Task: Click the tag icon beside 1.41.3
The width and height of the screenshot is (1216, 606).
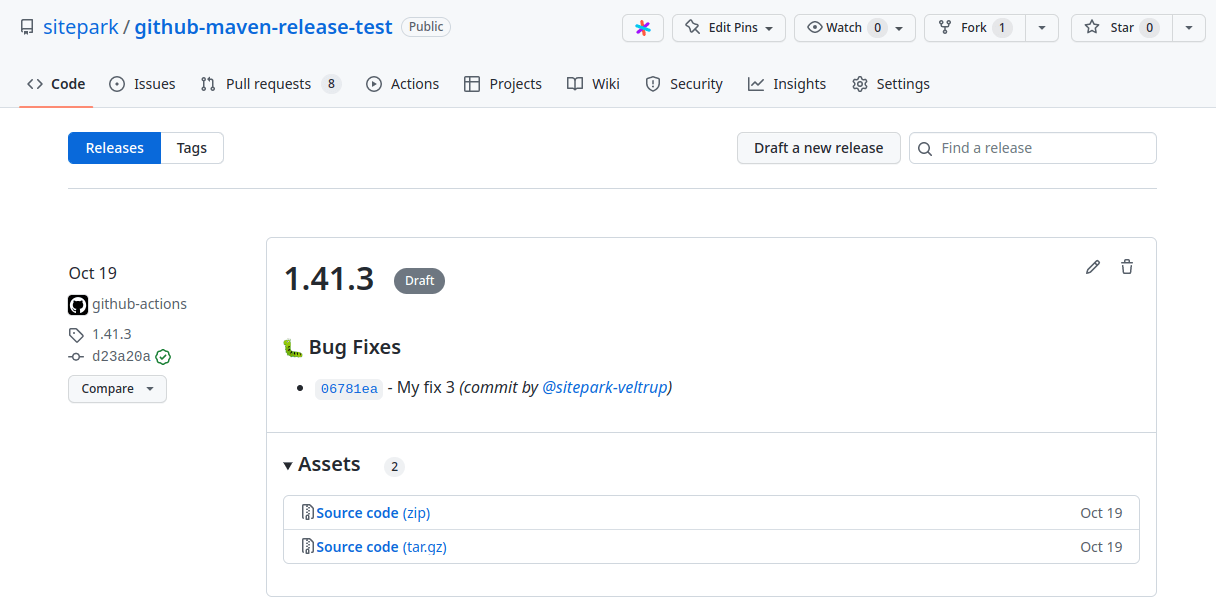Action: point(75,333)
